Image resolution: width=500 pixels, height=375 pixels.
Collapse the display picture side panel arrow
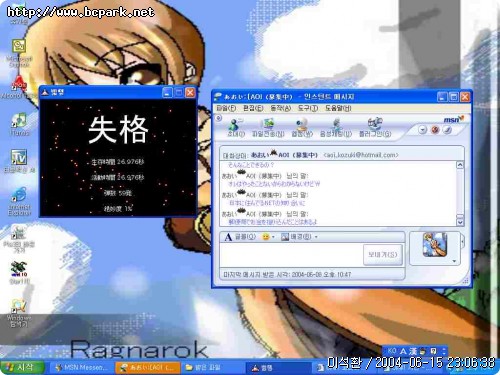(x=463, y=241)
